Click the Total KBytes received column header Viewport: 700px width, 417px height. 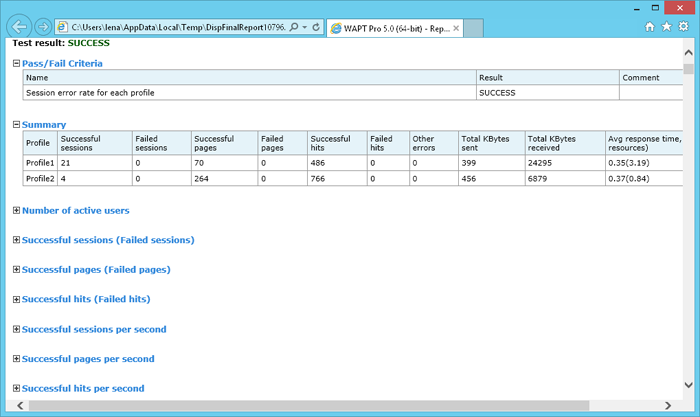(x=565, y=143)
